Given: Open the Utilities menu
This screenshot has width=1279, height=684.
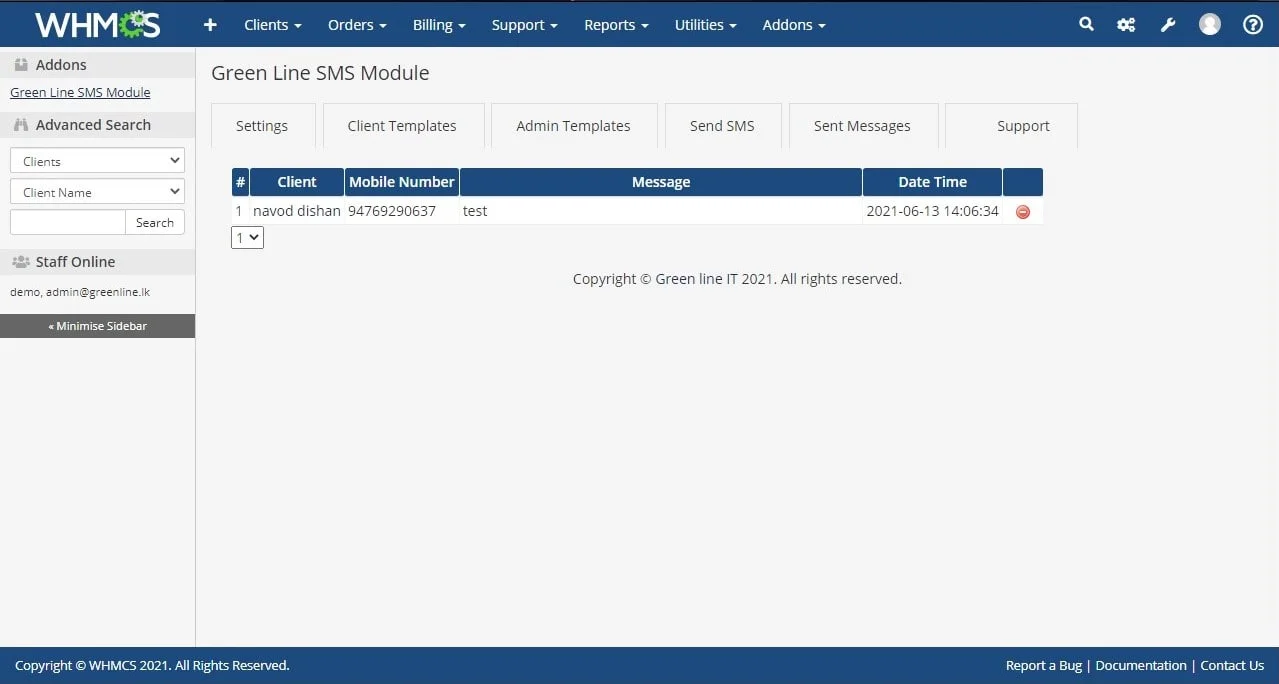Looking at the screenshot, I should (705, 25).
